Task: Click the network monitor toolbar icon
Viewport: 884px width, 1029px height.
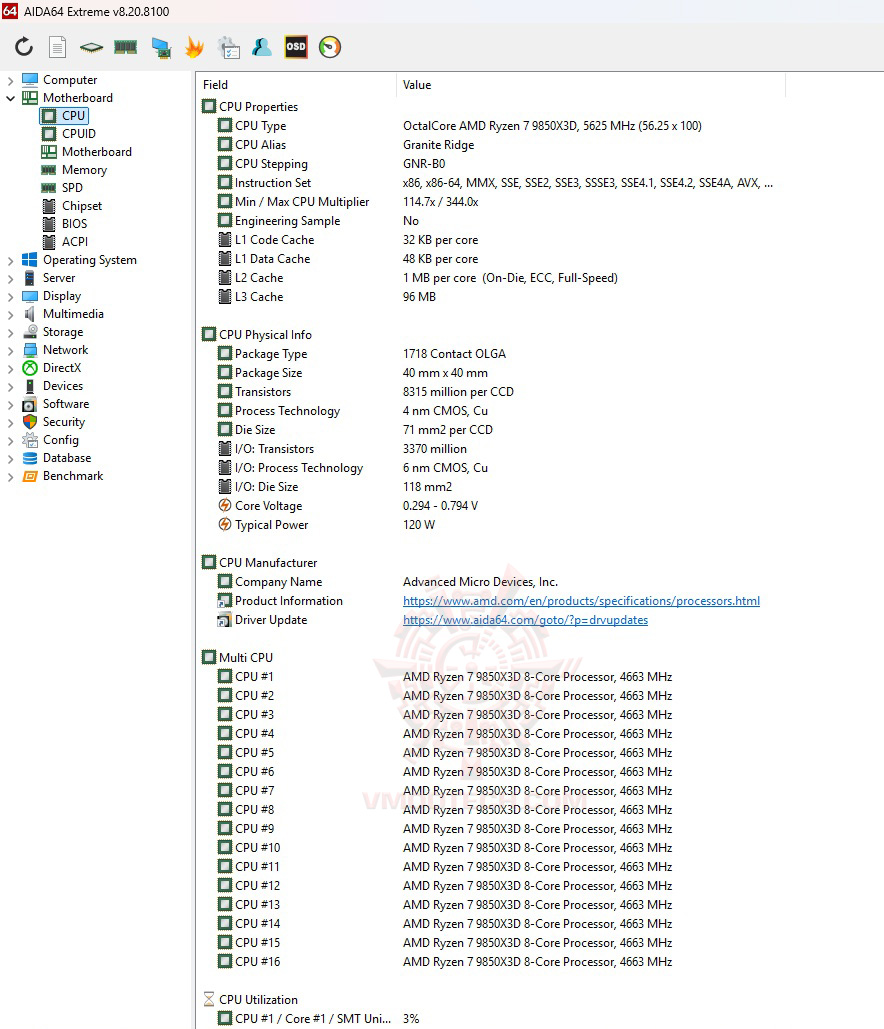Action: point(161,48)
